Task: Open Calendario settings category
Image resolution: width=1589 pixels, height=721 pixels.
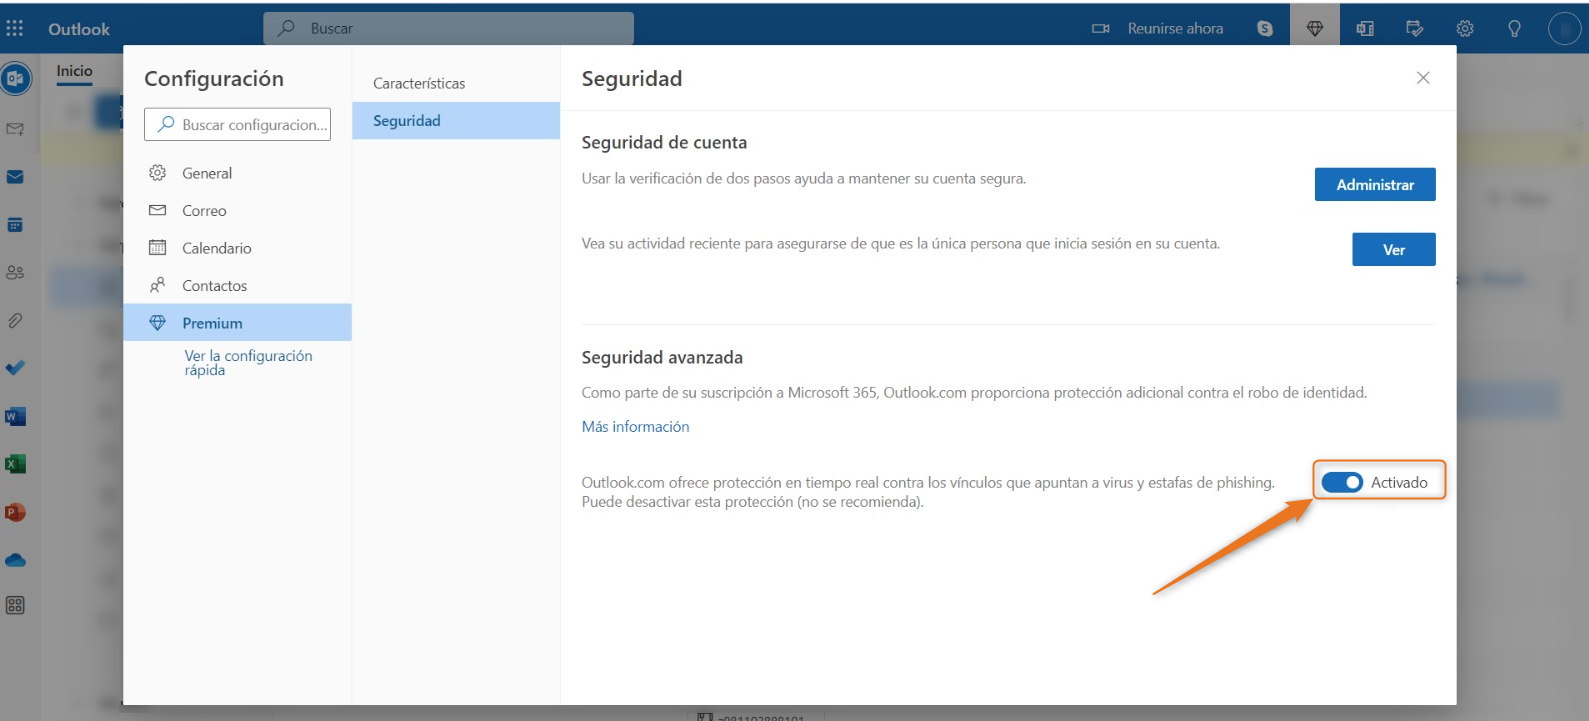Action: pyautogui.click(x=237, y=248)
